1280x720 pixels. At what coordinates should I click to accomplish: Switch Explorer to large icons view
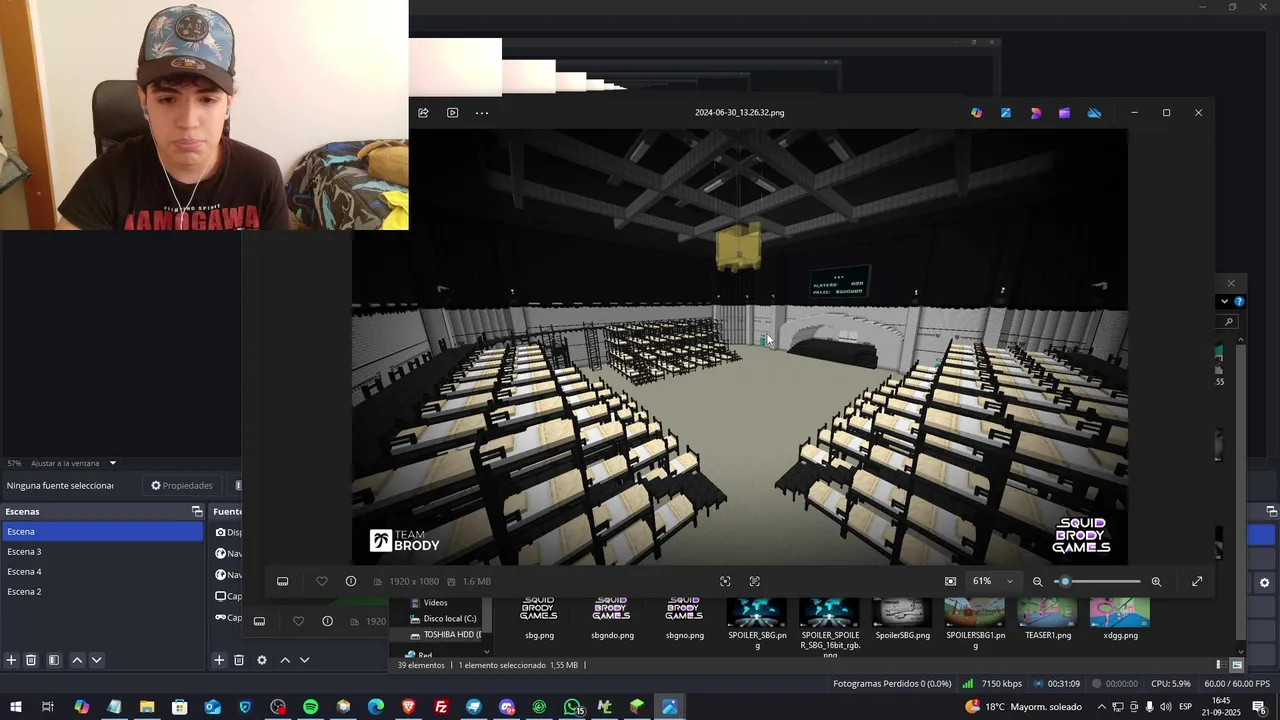coord(1237,665)
